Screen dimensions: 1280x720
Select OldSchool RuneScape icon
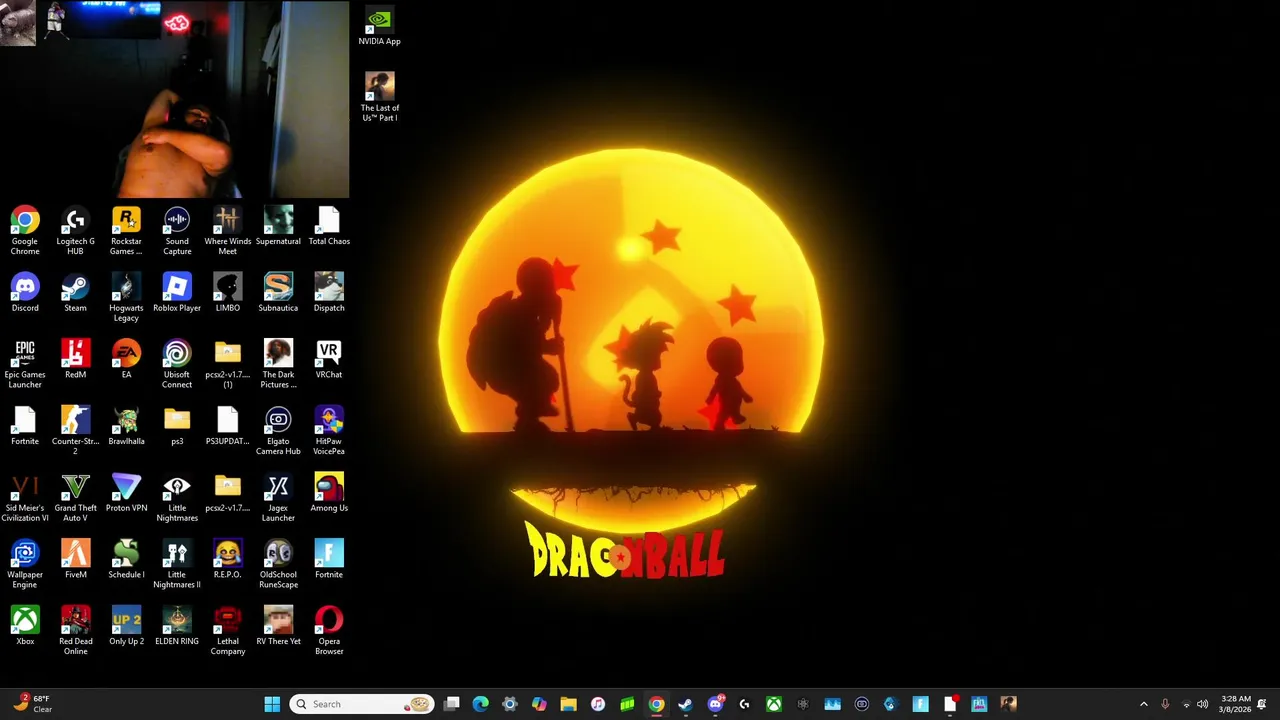coord(278,564)
